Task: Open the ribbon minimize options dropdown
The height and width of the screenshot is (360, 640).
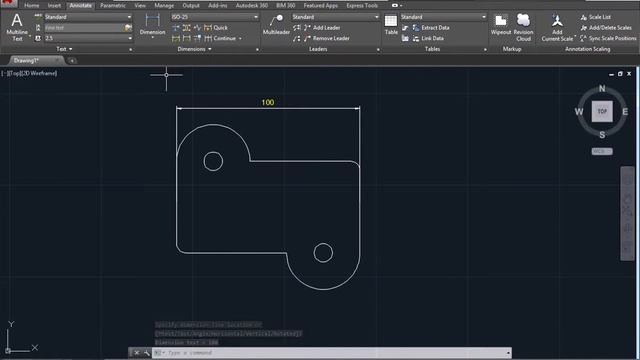Action: coord(401,6)
